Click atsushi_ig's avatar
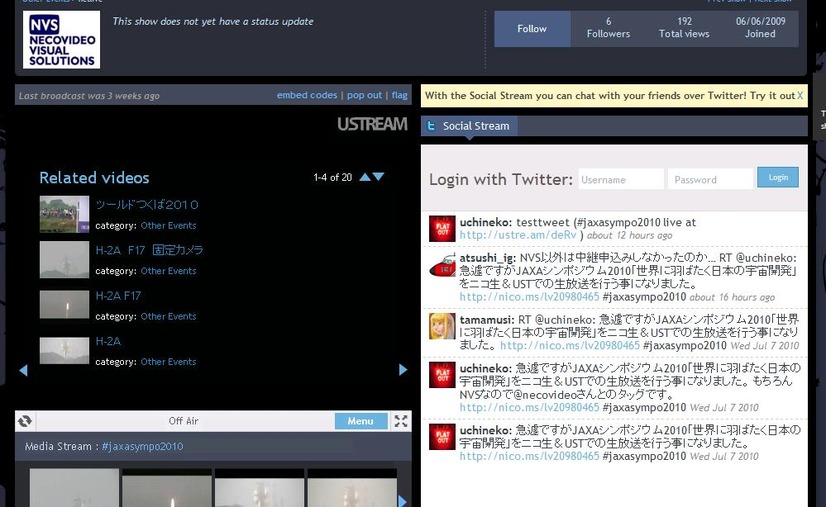This screenshot has width=826, height=507. 442,265
